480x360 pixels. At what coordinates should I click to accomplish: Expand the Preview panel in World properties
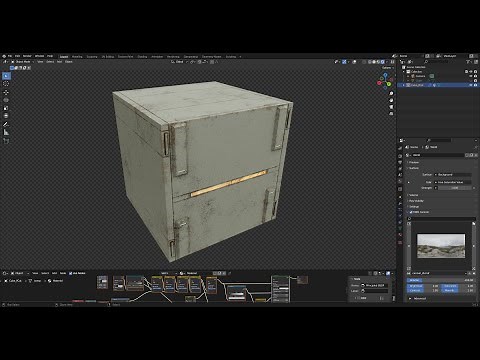click(x=414, y=162)
